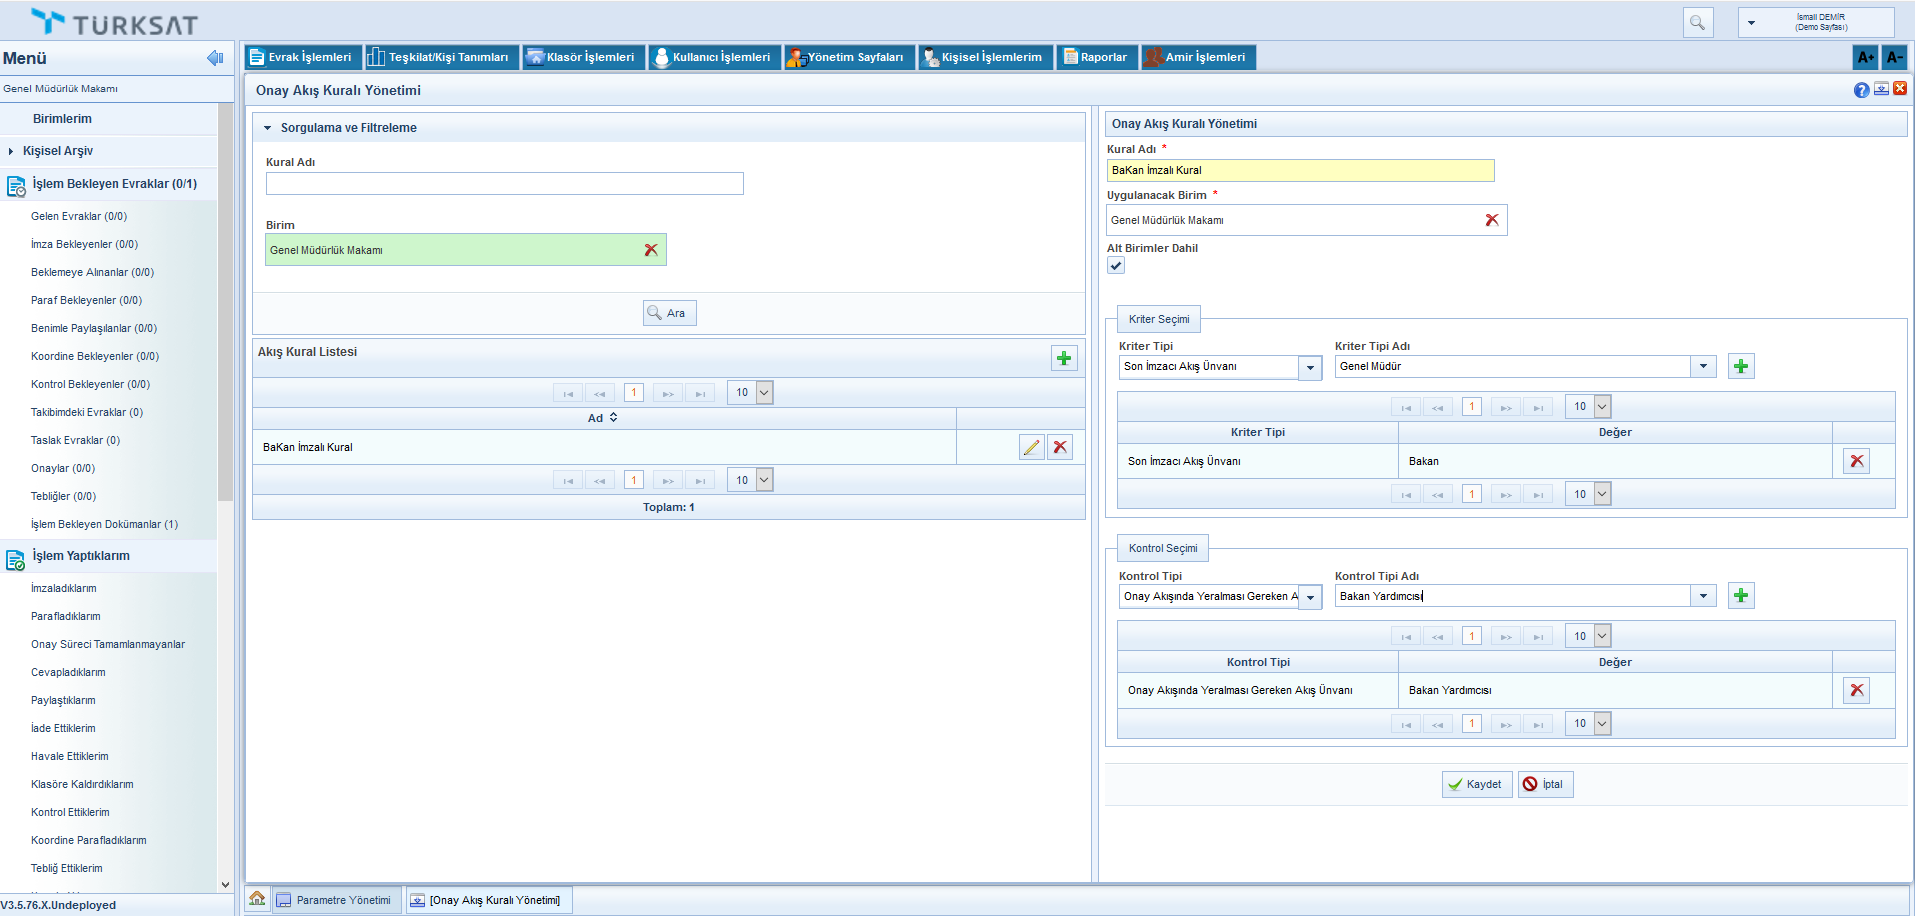The height and width of the screenshot is (916, 1915).
Task: Delete BaKan İmzalı Kural row with red X
Action: click(1060, 447)
